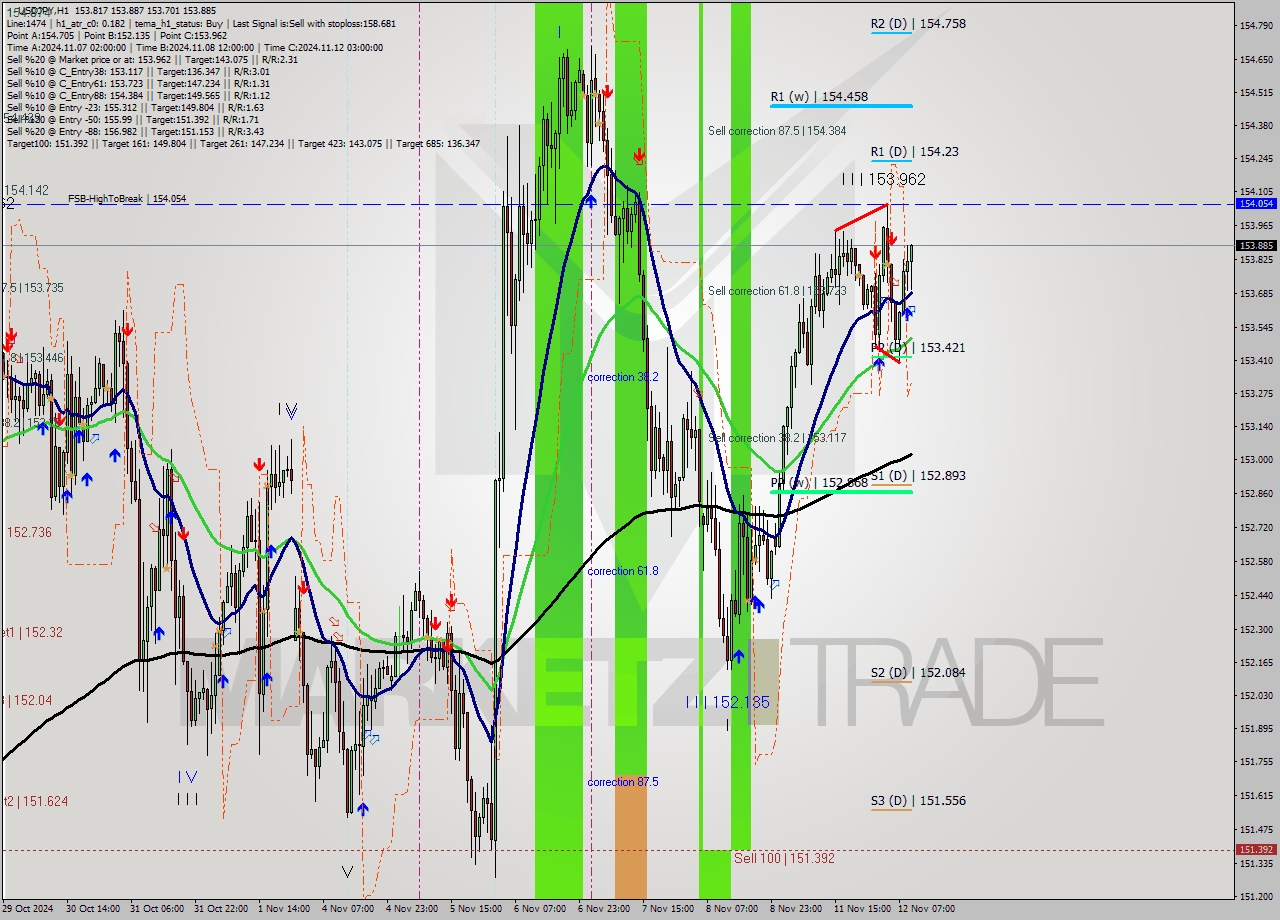
Task: Click the blue correction 38.2 label
Action: (623, 377)
